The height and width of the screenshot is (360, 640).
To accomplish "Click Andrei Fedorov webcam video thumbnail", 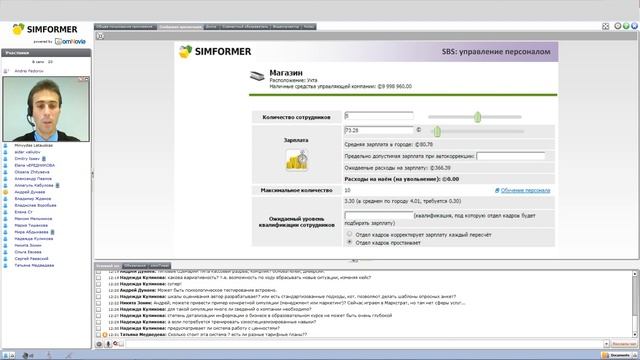I will point(46,109).
